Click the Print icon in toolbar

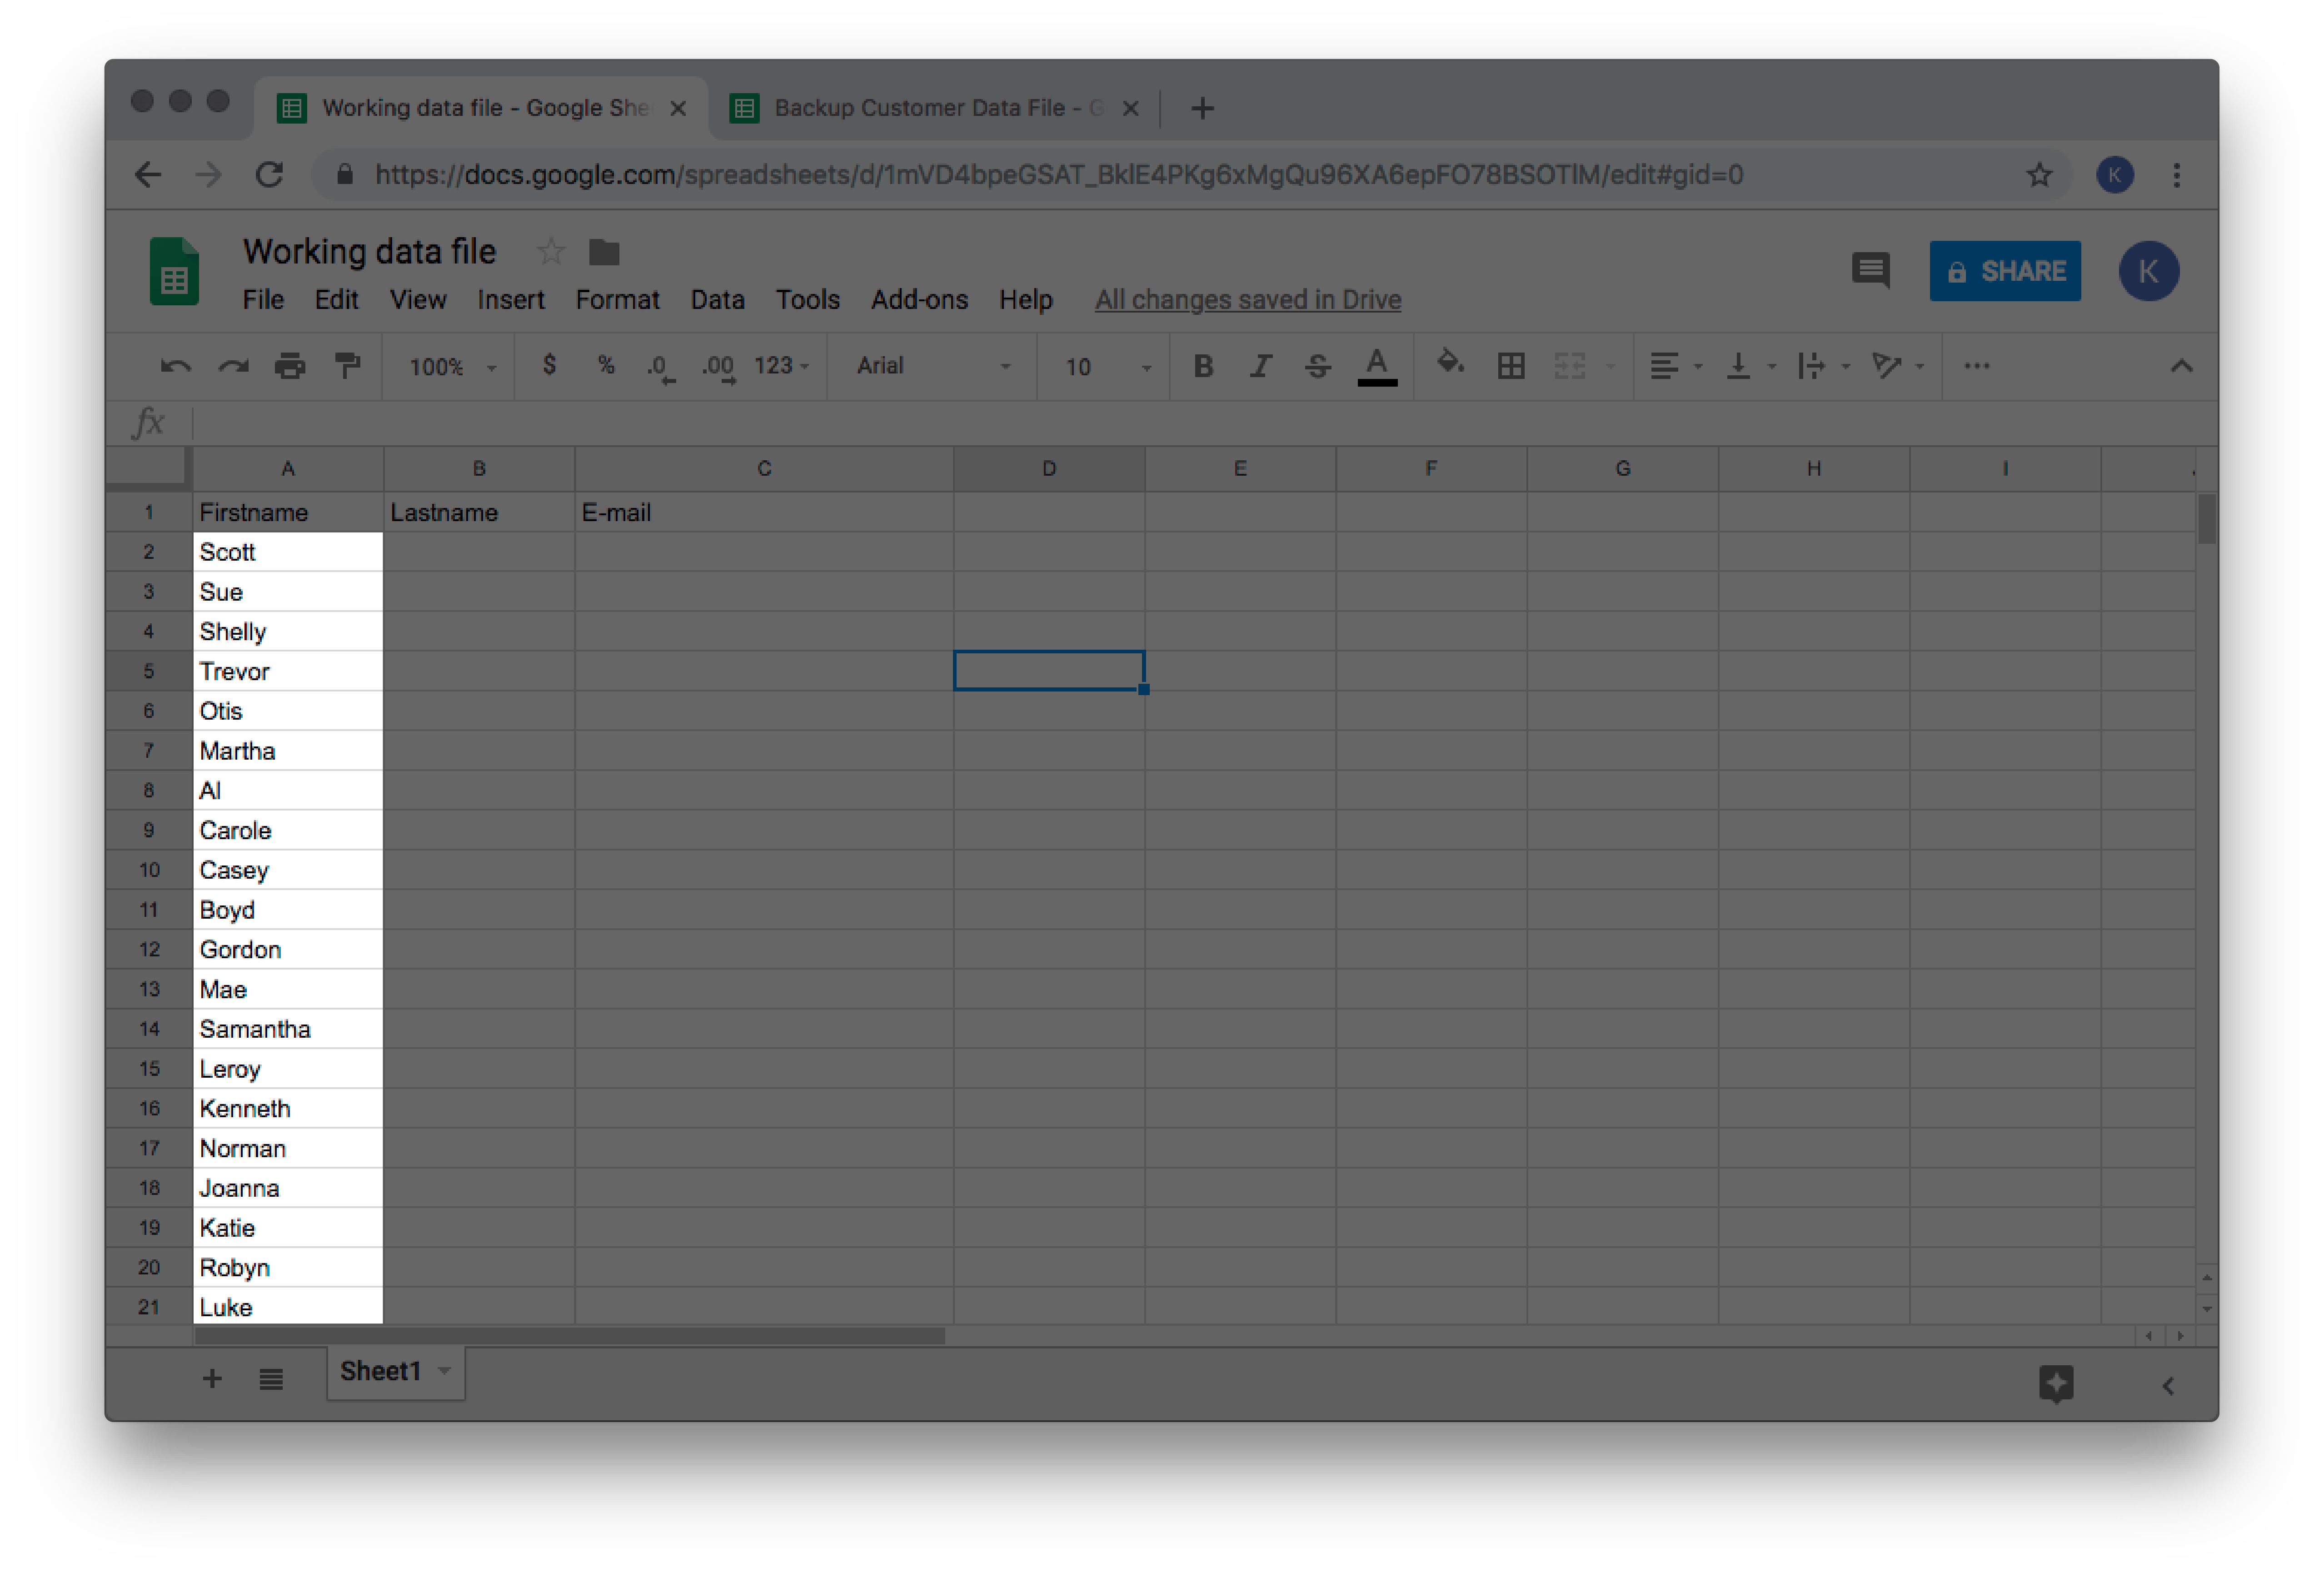coord(290,367)
